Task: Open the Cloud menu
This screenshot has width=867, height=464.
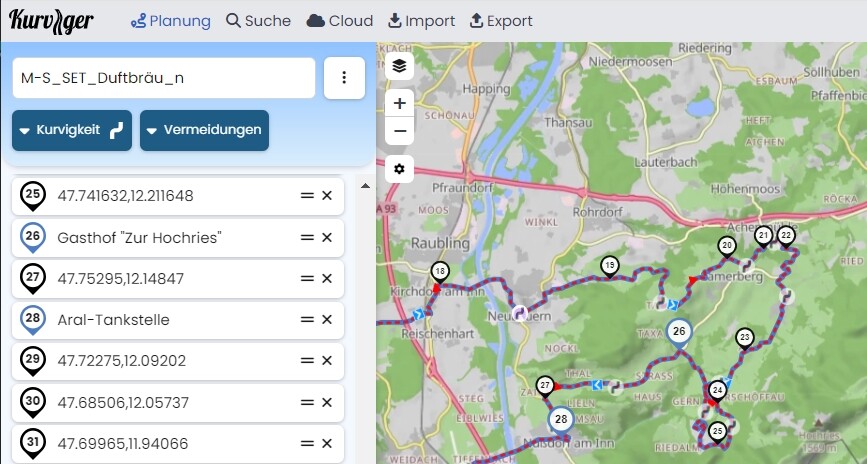Action: (x=340, y=21)
